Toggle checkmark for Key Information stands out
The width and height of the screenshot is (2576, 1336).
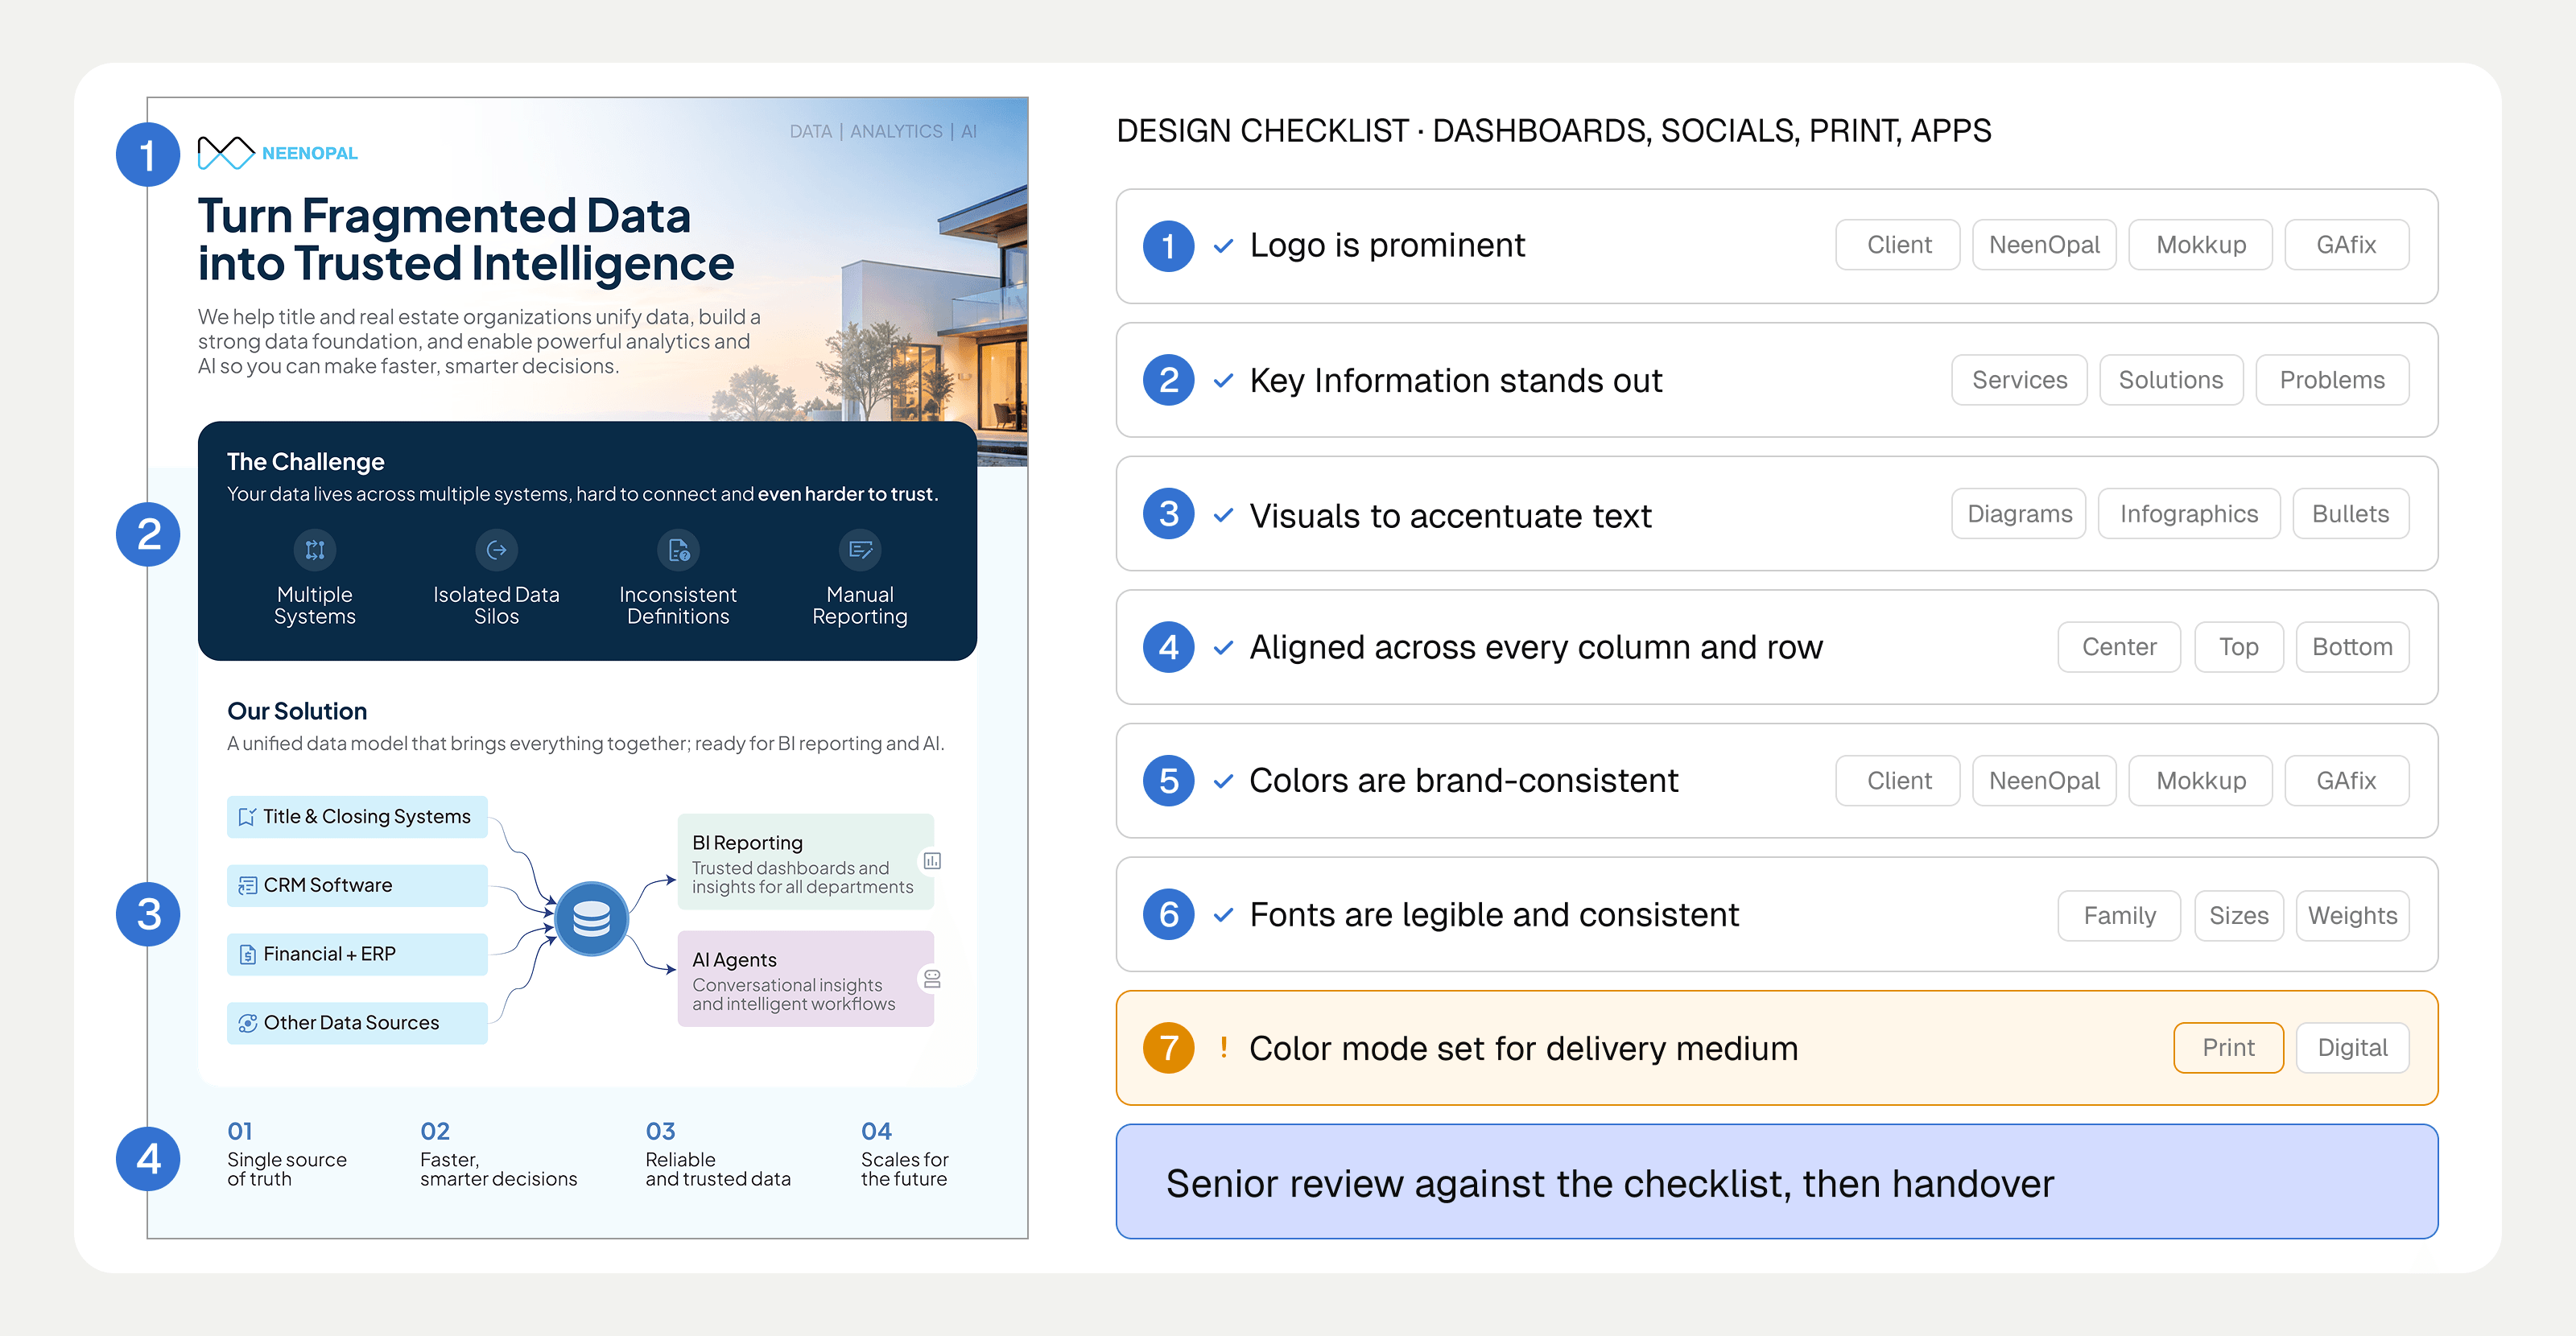[1223, 381]
